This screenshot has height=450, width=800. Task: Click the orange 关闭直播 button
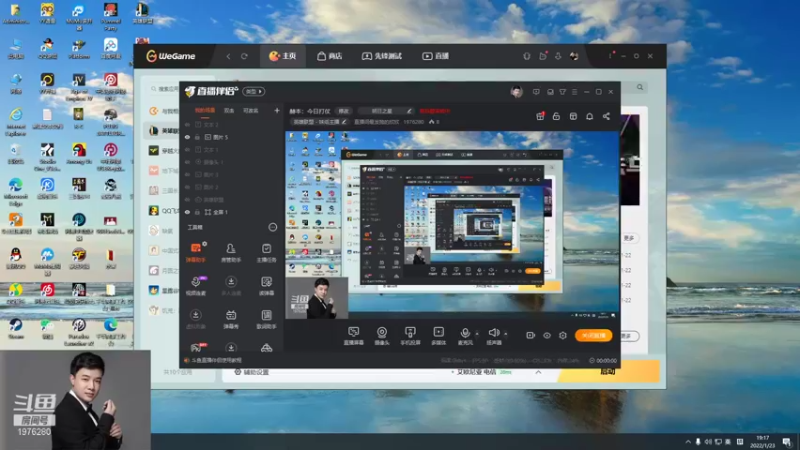(x=594, y=335)
